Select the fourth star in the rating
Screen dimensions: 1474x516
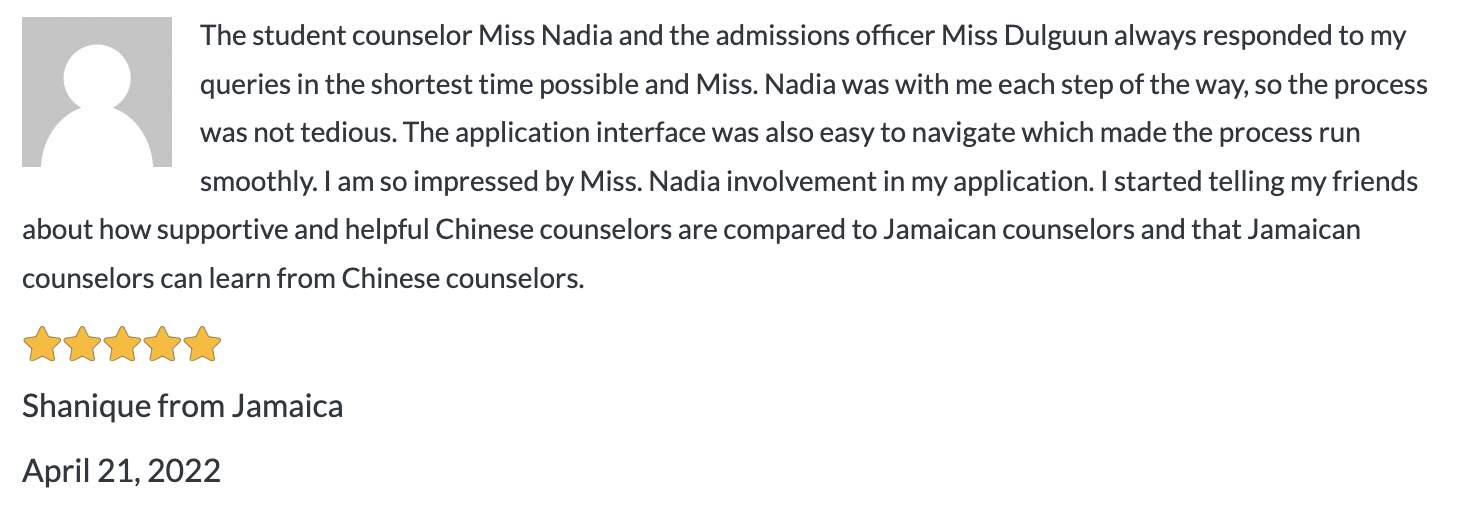click(x=162, y=345)
